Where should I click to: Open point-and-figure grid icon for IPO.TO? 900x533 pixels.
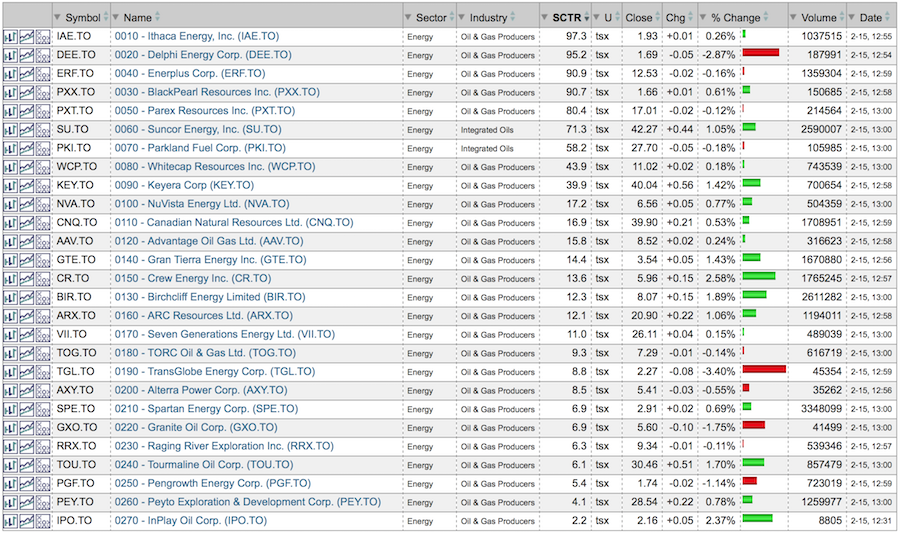point(43,522)
